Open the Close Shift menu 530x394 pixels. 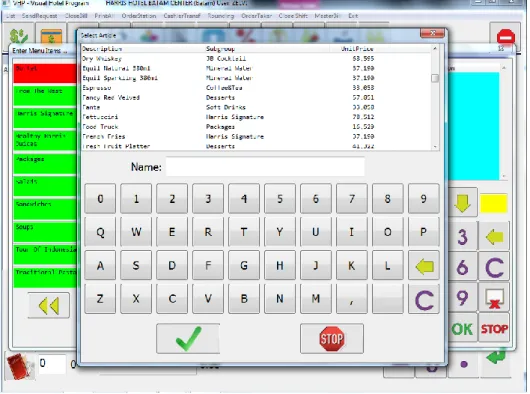click(293, 16)
